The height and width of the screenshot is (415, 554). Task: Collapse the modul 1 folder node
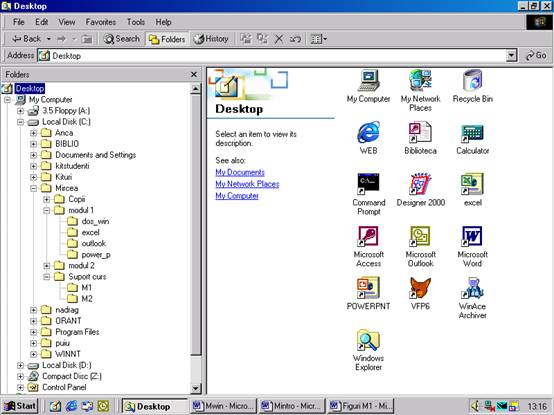point(47,211)
